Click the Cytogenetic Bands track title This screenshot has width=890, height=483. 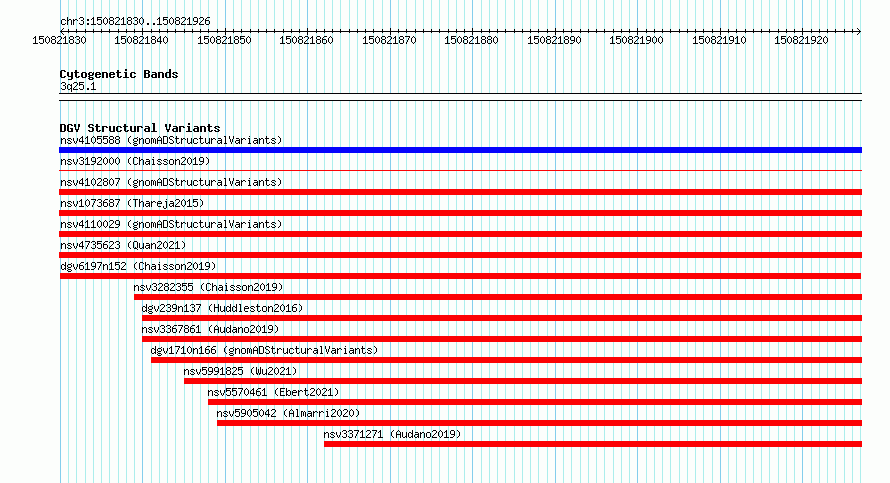click(119, 74)
